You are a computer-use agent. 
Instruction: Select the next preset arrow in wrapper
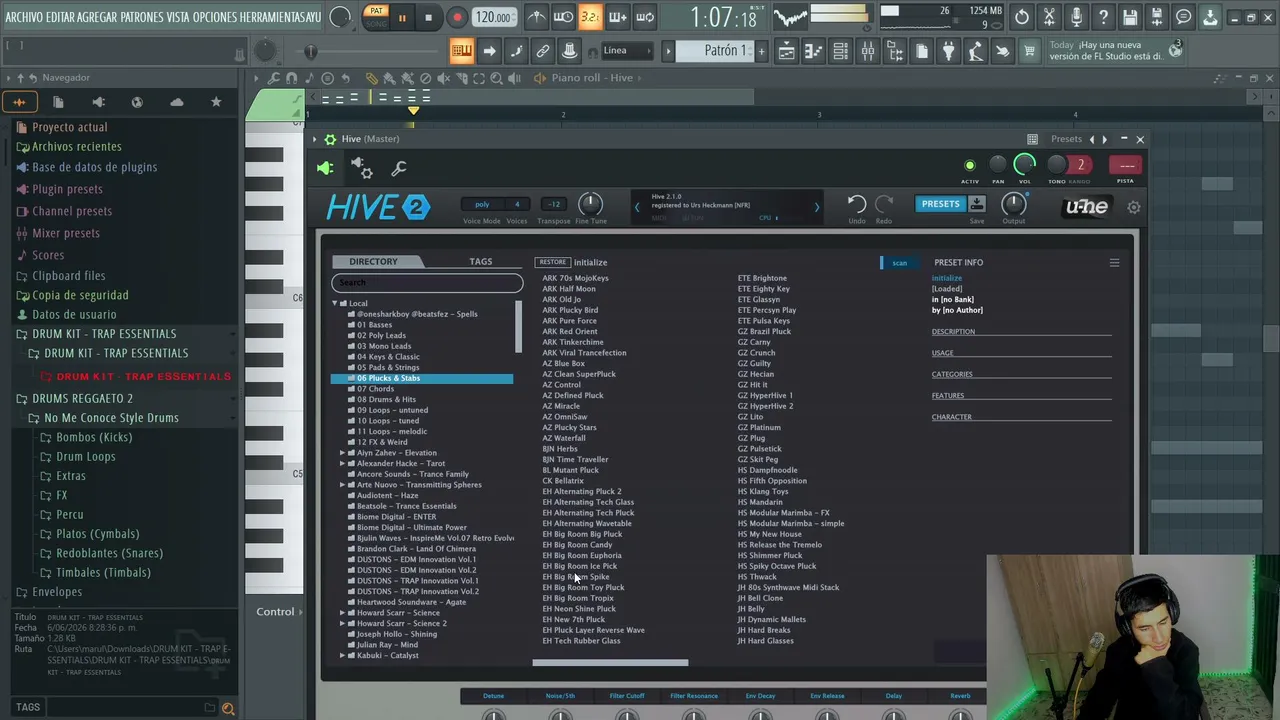tap(1104, 139)
